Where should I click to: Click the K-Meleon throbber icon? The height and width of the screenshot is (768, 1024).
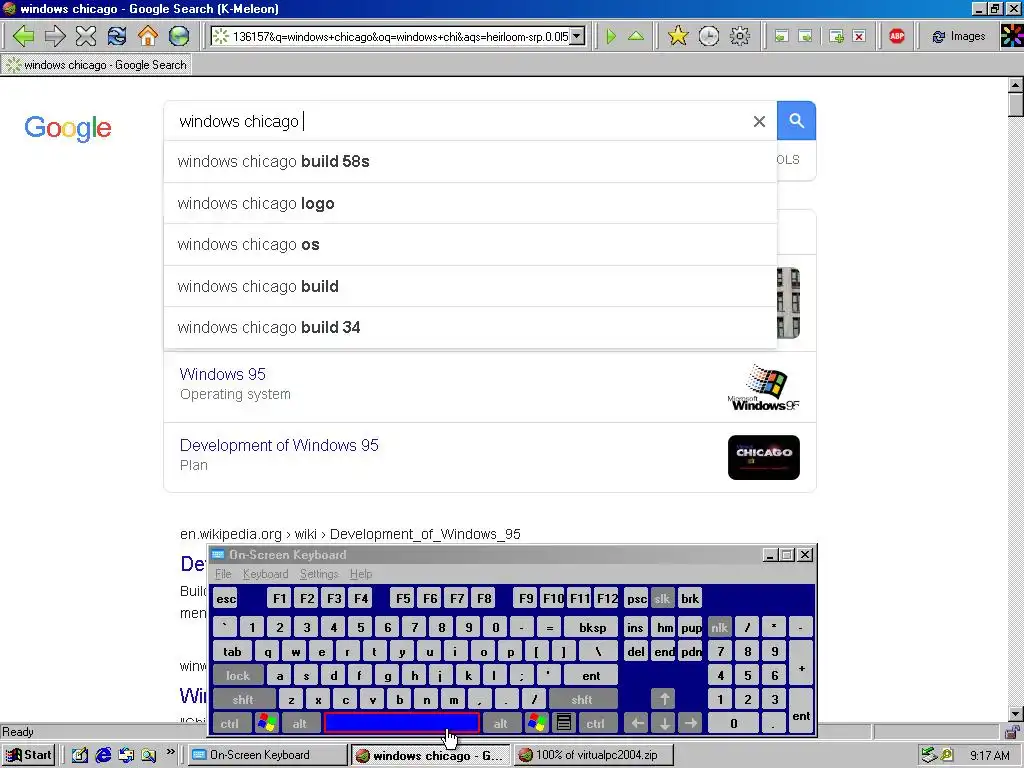point(1011,36)
